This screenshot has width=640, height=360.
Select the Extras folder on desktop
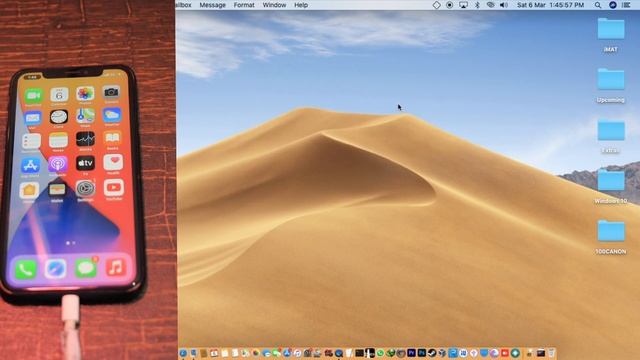point(611,136)
